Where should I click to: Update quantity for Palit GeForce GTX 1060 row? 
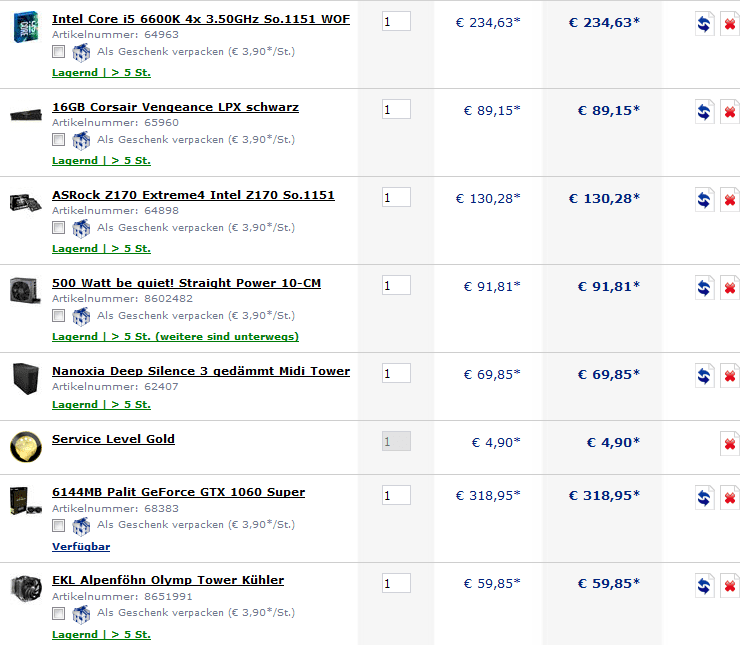(x=704, y=498)
